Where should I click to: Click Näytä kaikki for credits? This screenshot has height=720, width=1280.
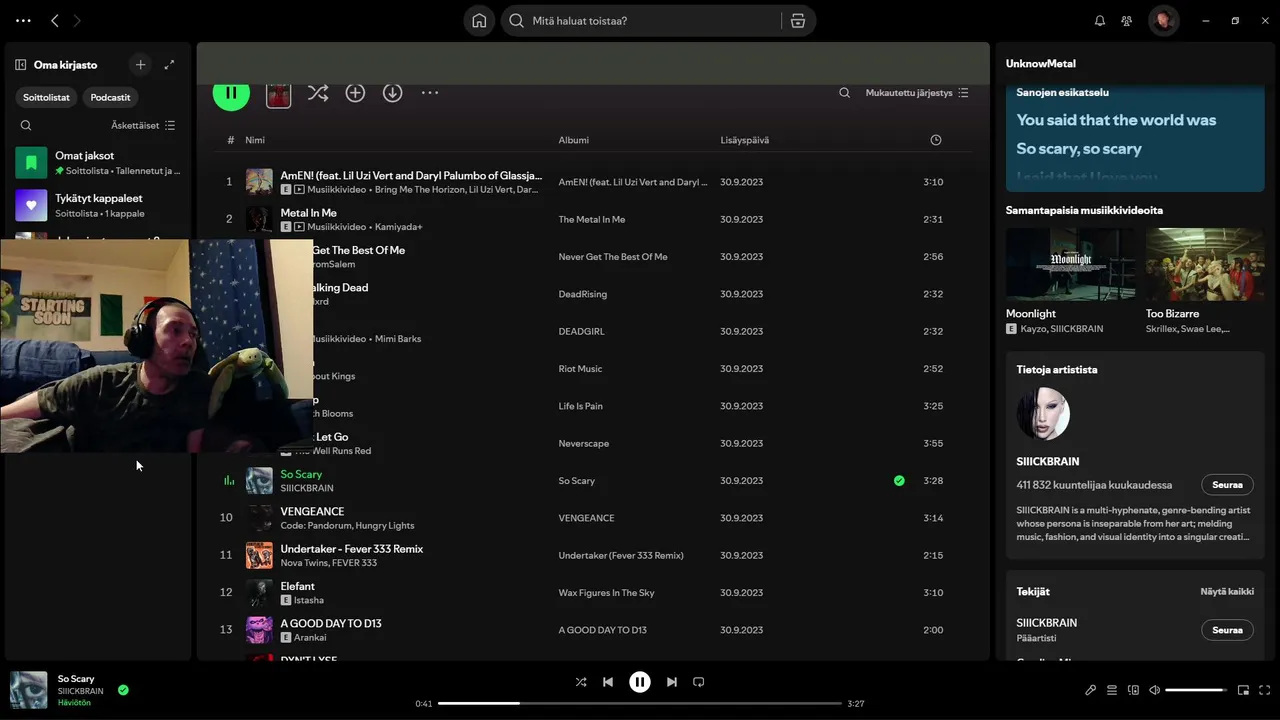point(1227,591)
